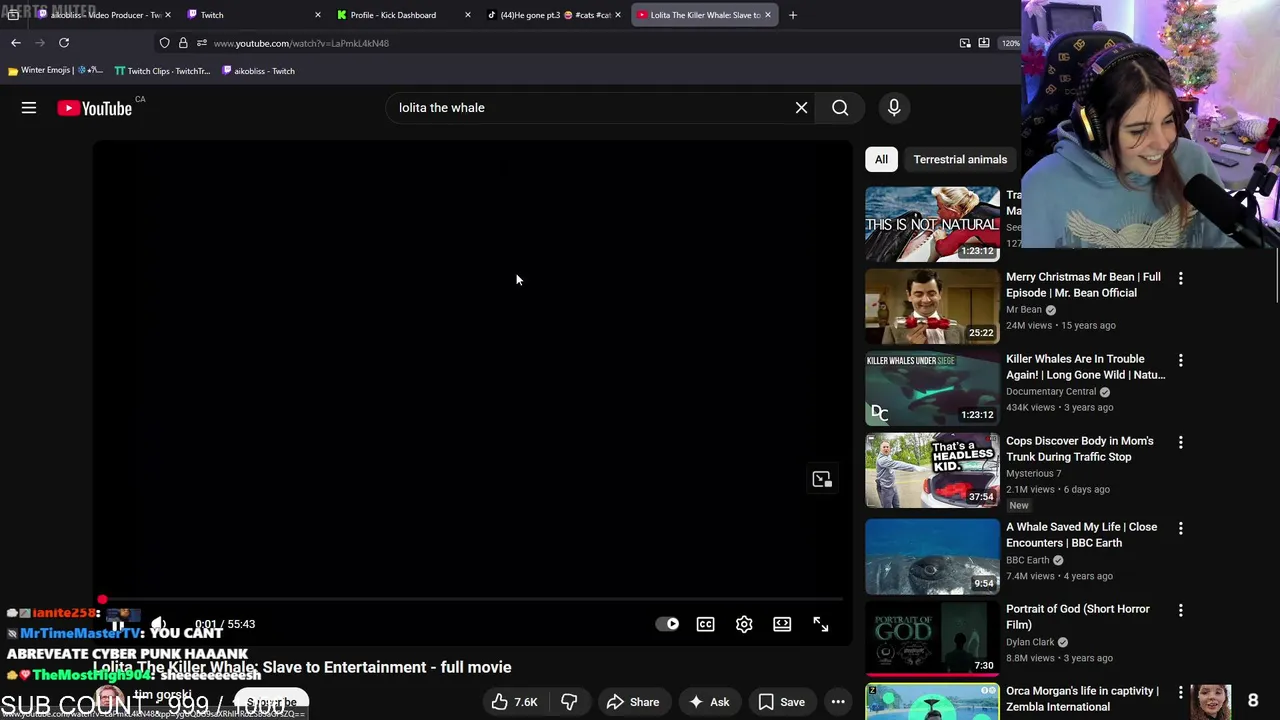Click the info card icon on the video
Viewport: 1280px width, 720px height.
[822, 480]
